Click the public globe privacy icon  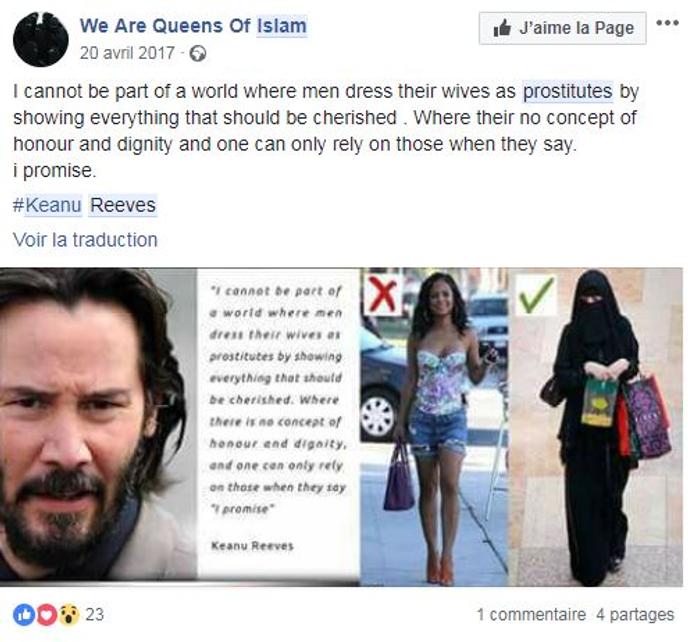pyautogui.click(x=198, y=54)
